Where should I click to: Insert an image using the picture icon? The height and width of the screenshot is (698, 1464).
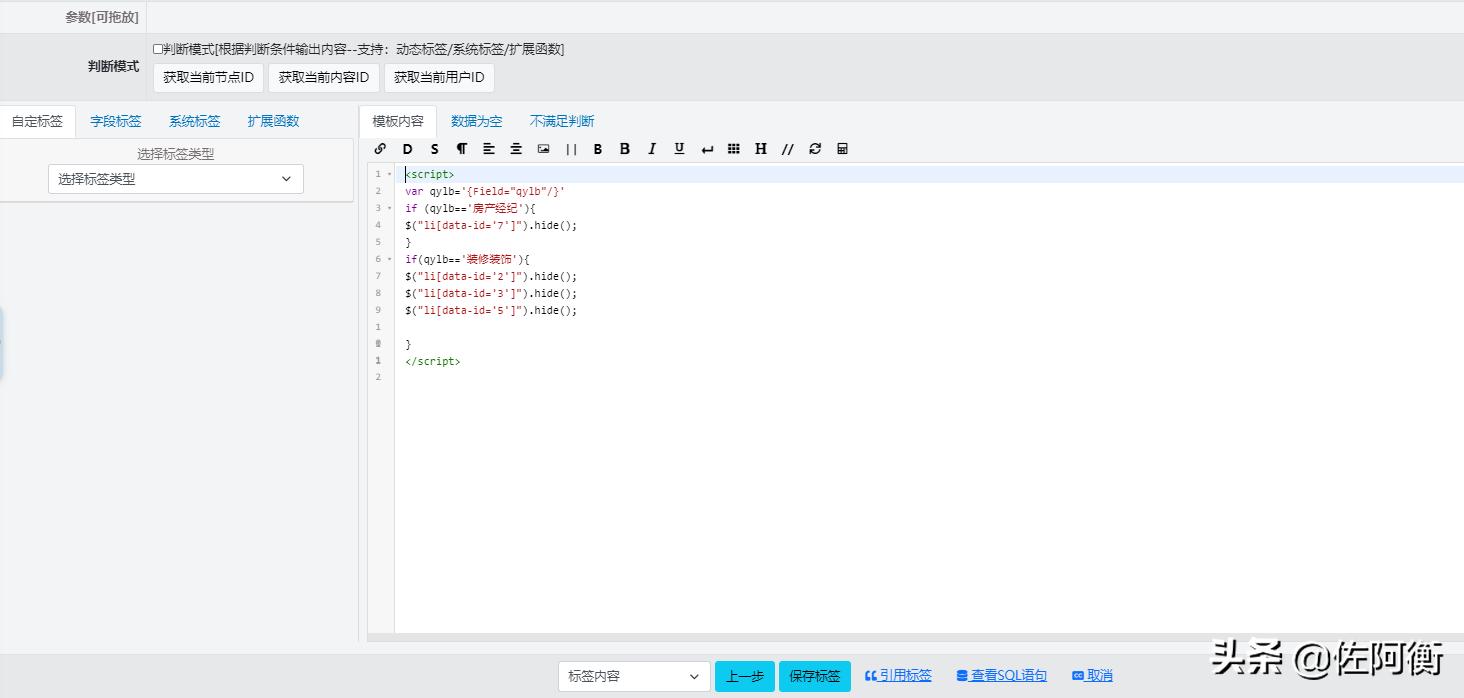542,148
